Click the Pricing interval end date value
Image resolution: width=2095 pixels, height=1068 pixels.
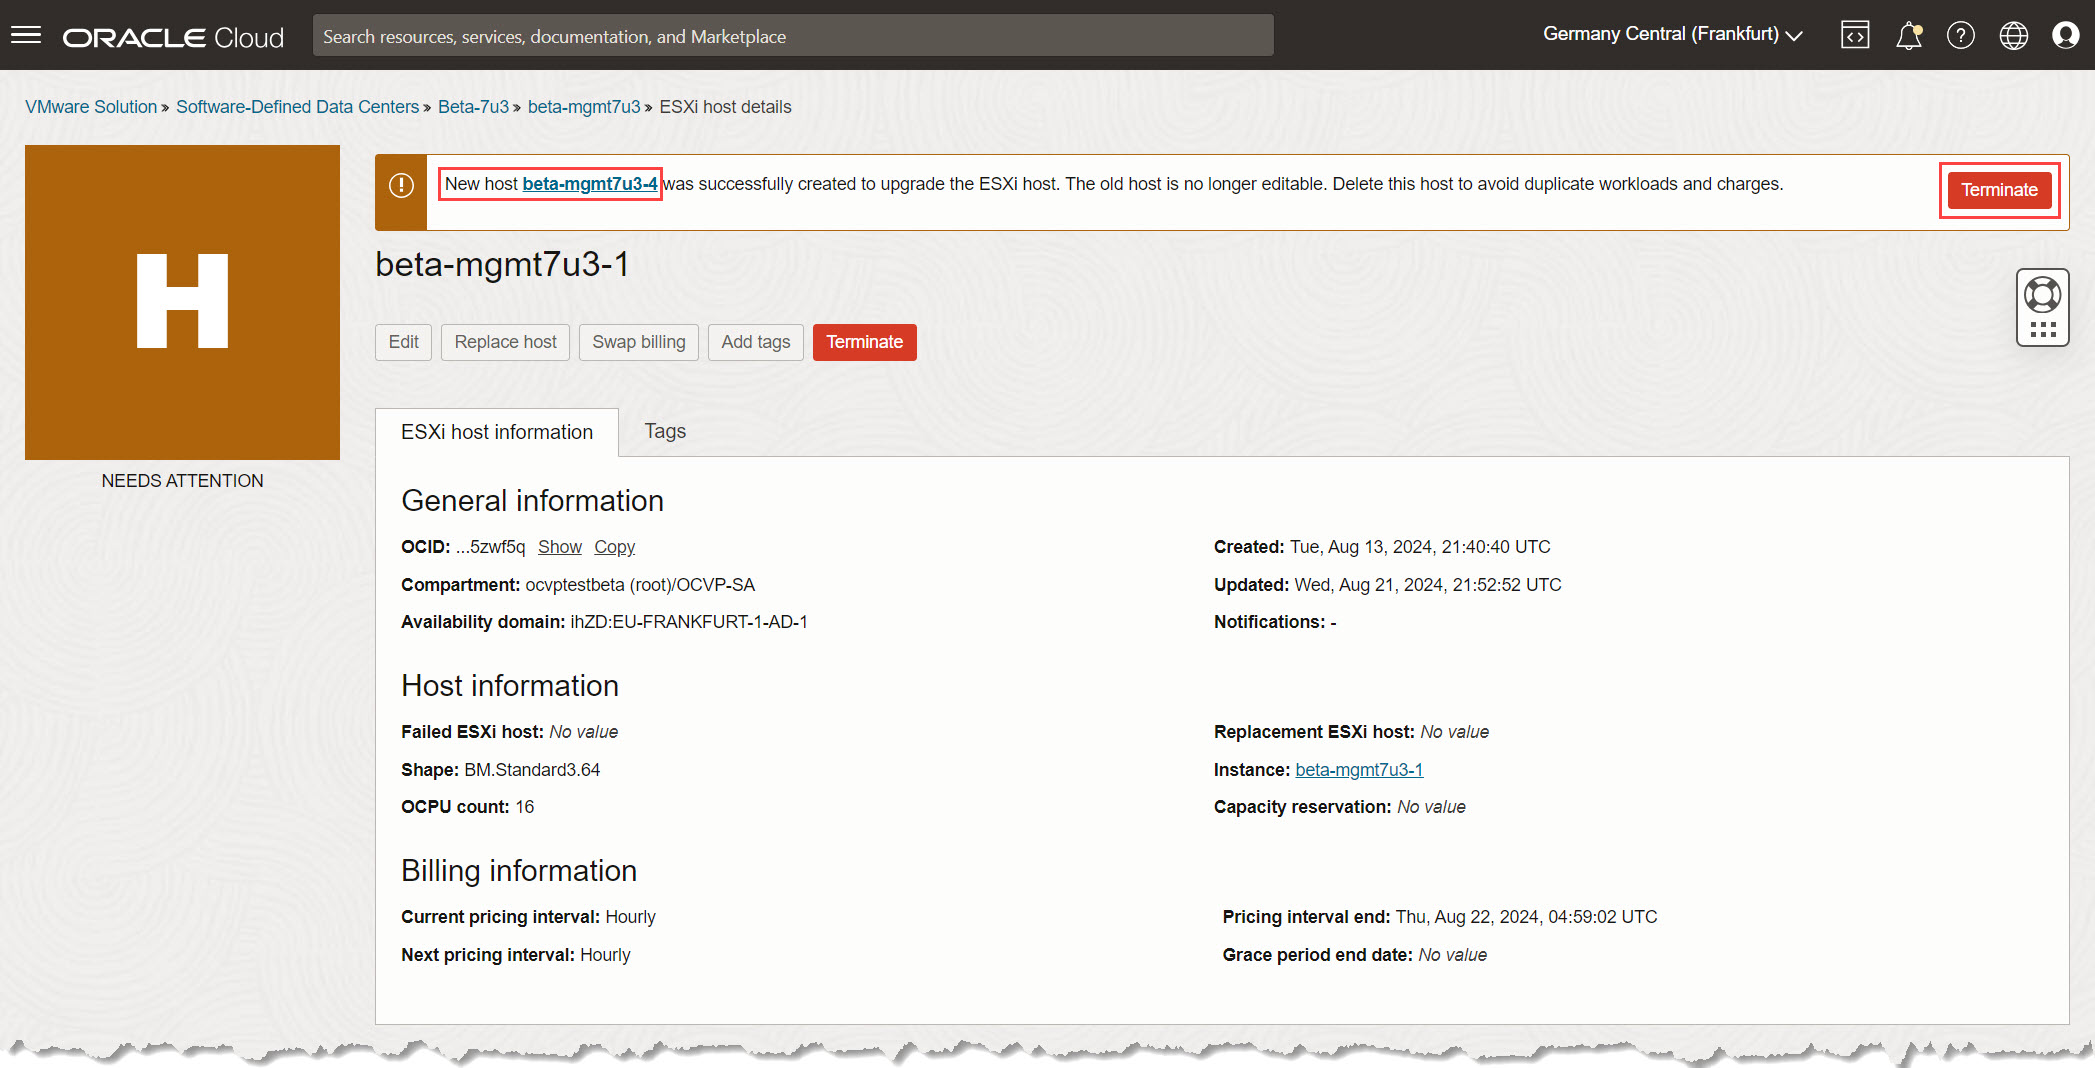[1526, 917]
